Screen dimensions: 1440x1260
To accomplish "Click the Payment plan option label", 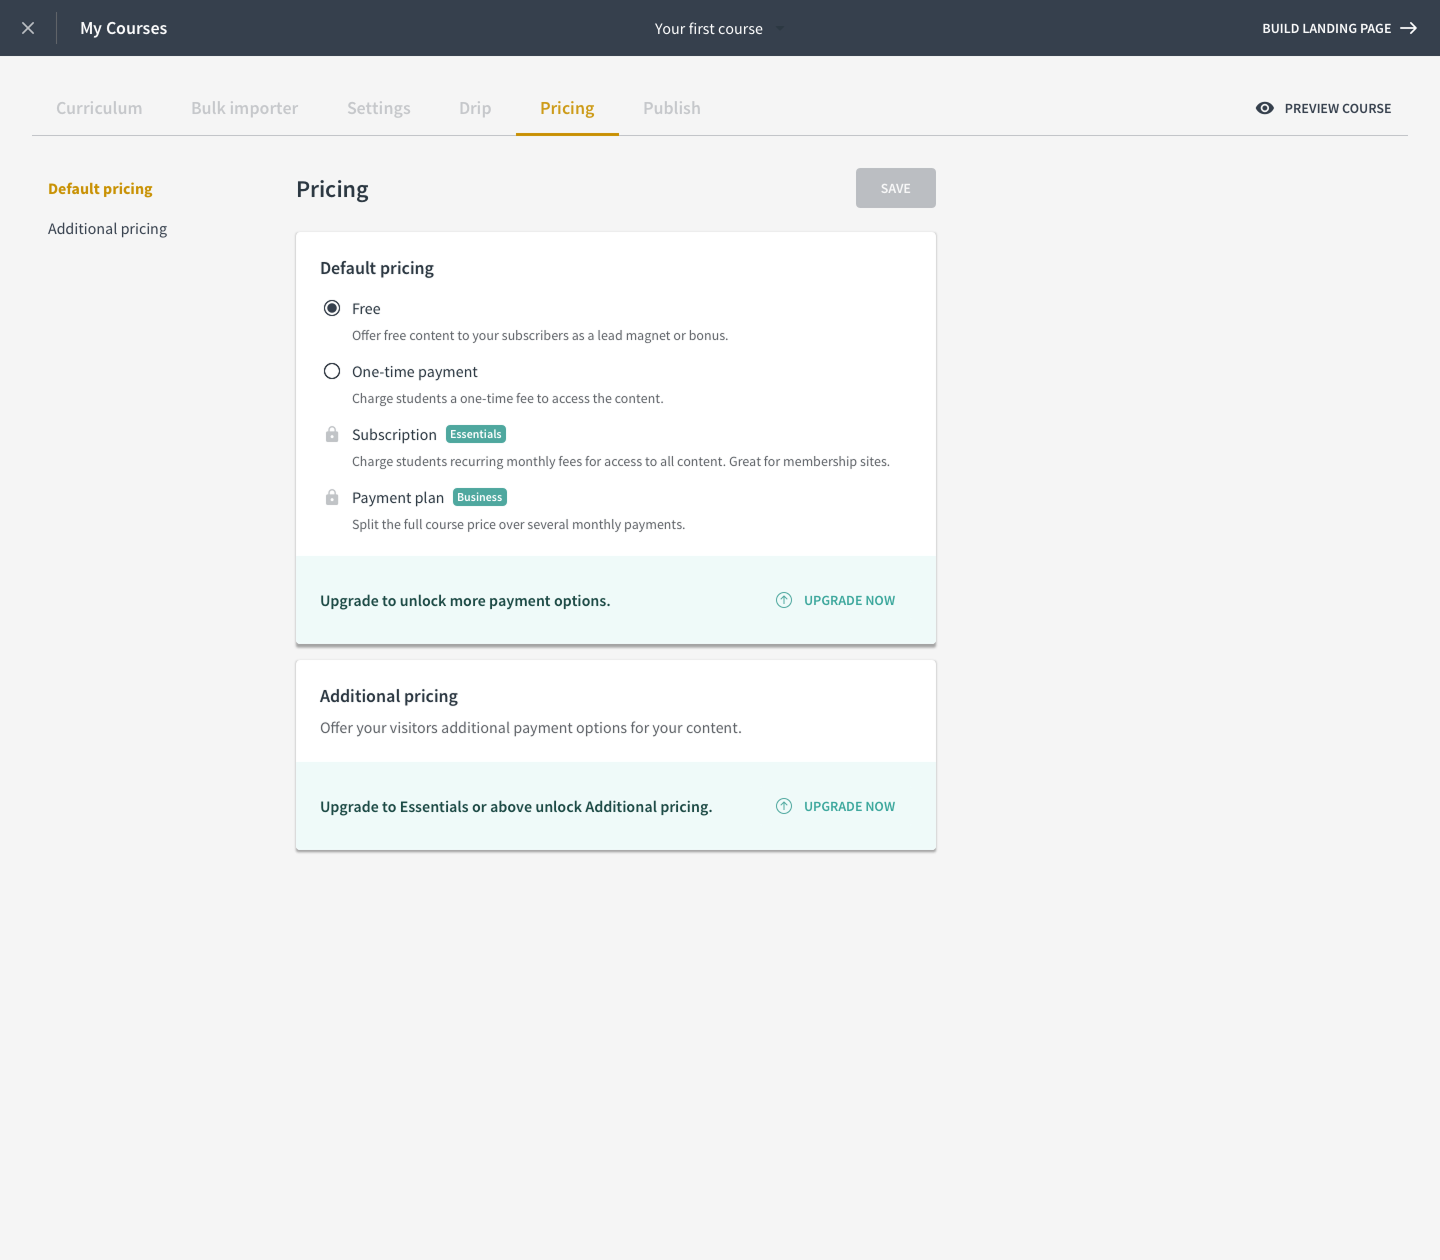I will tap(398, 497).
